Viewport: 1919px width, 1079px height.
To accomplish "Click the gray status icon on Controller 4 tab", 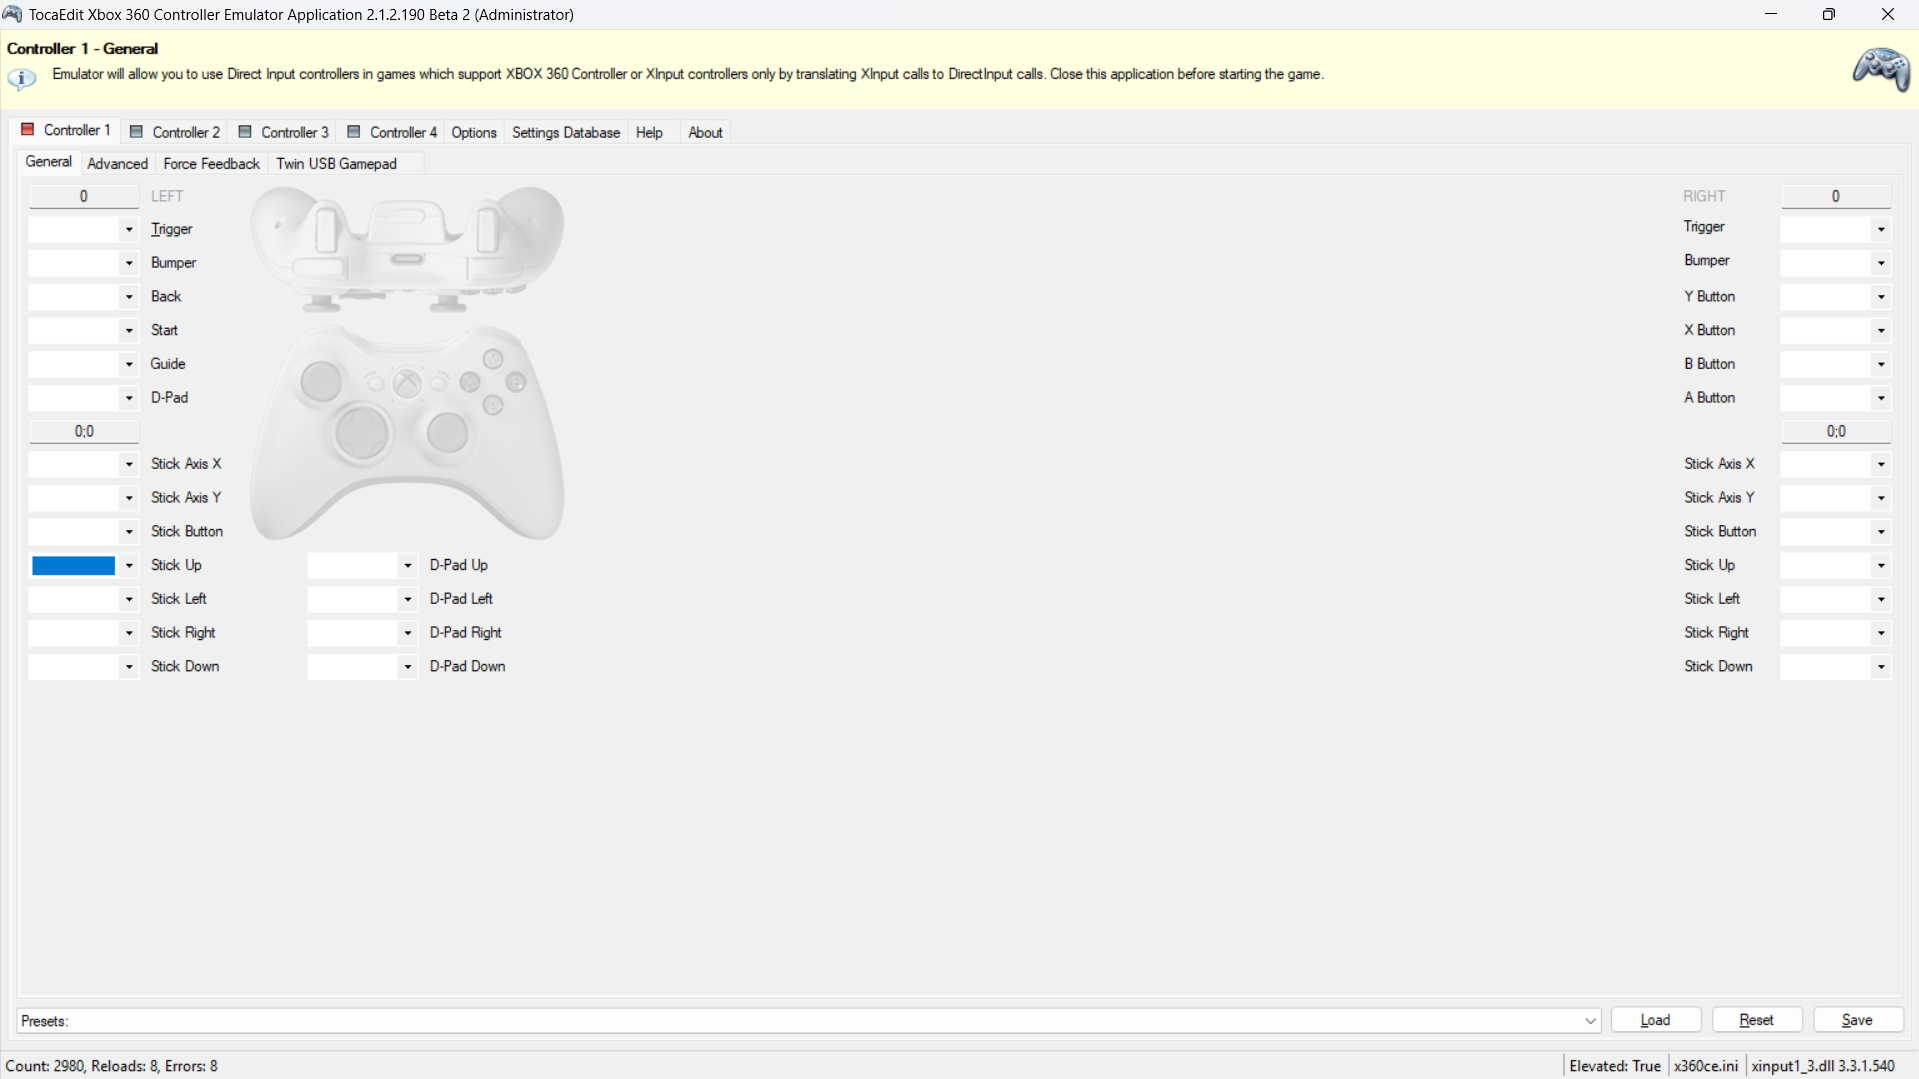I will coord(354,132).
